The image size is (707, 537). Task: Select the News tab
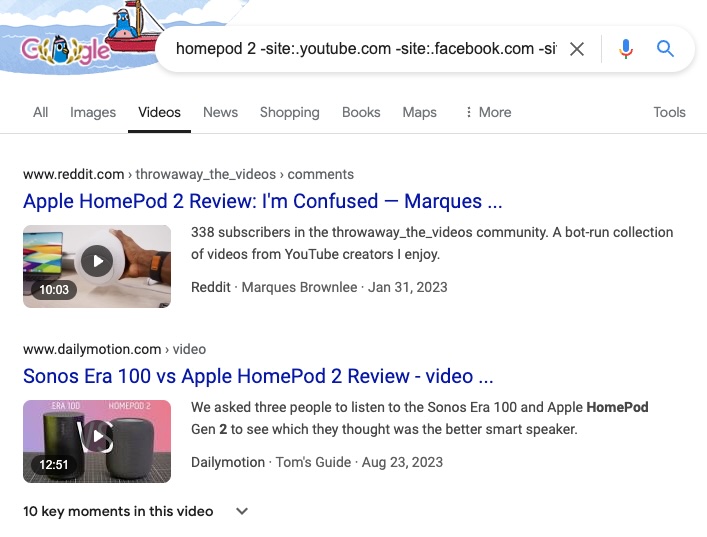220,112
